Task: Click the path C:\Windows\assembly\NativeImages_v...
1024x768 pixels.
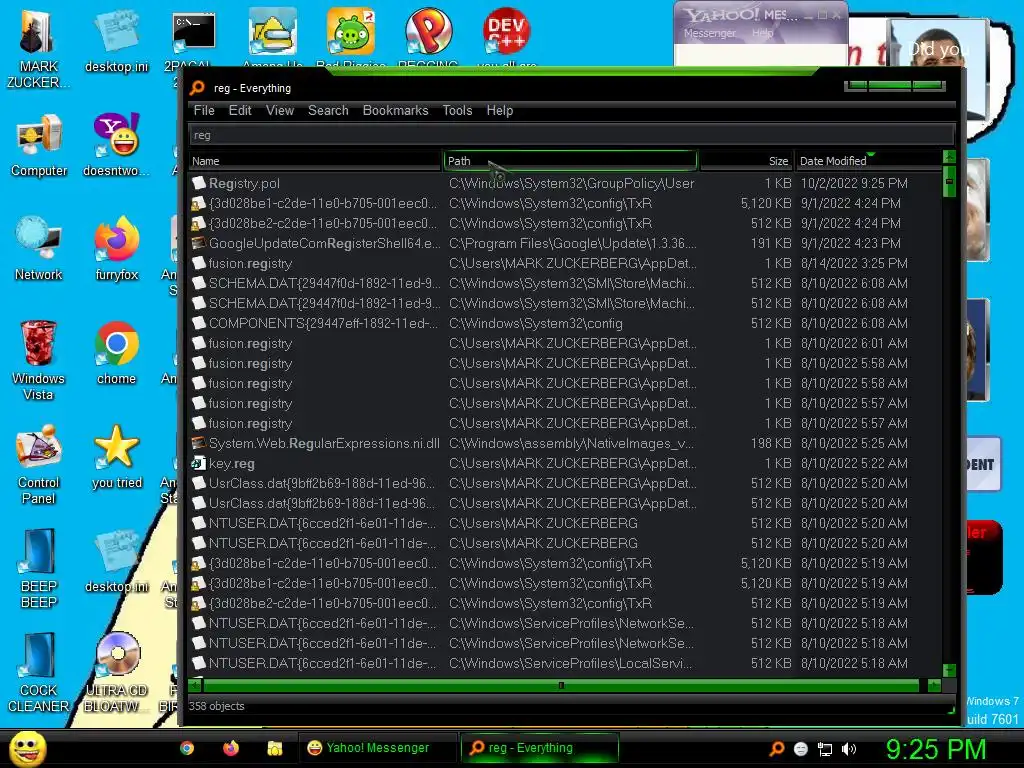Action: [x=571, y=443]
